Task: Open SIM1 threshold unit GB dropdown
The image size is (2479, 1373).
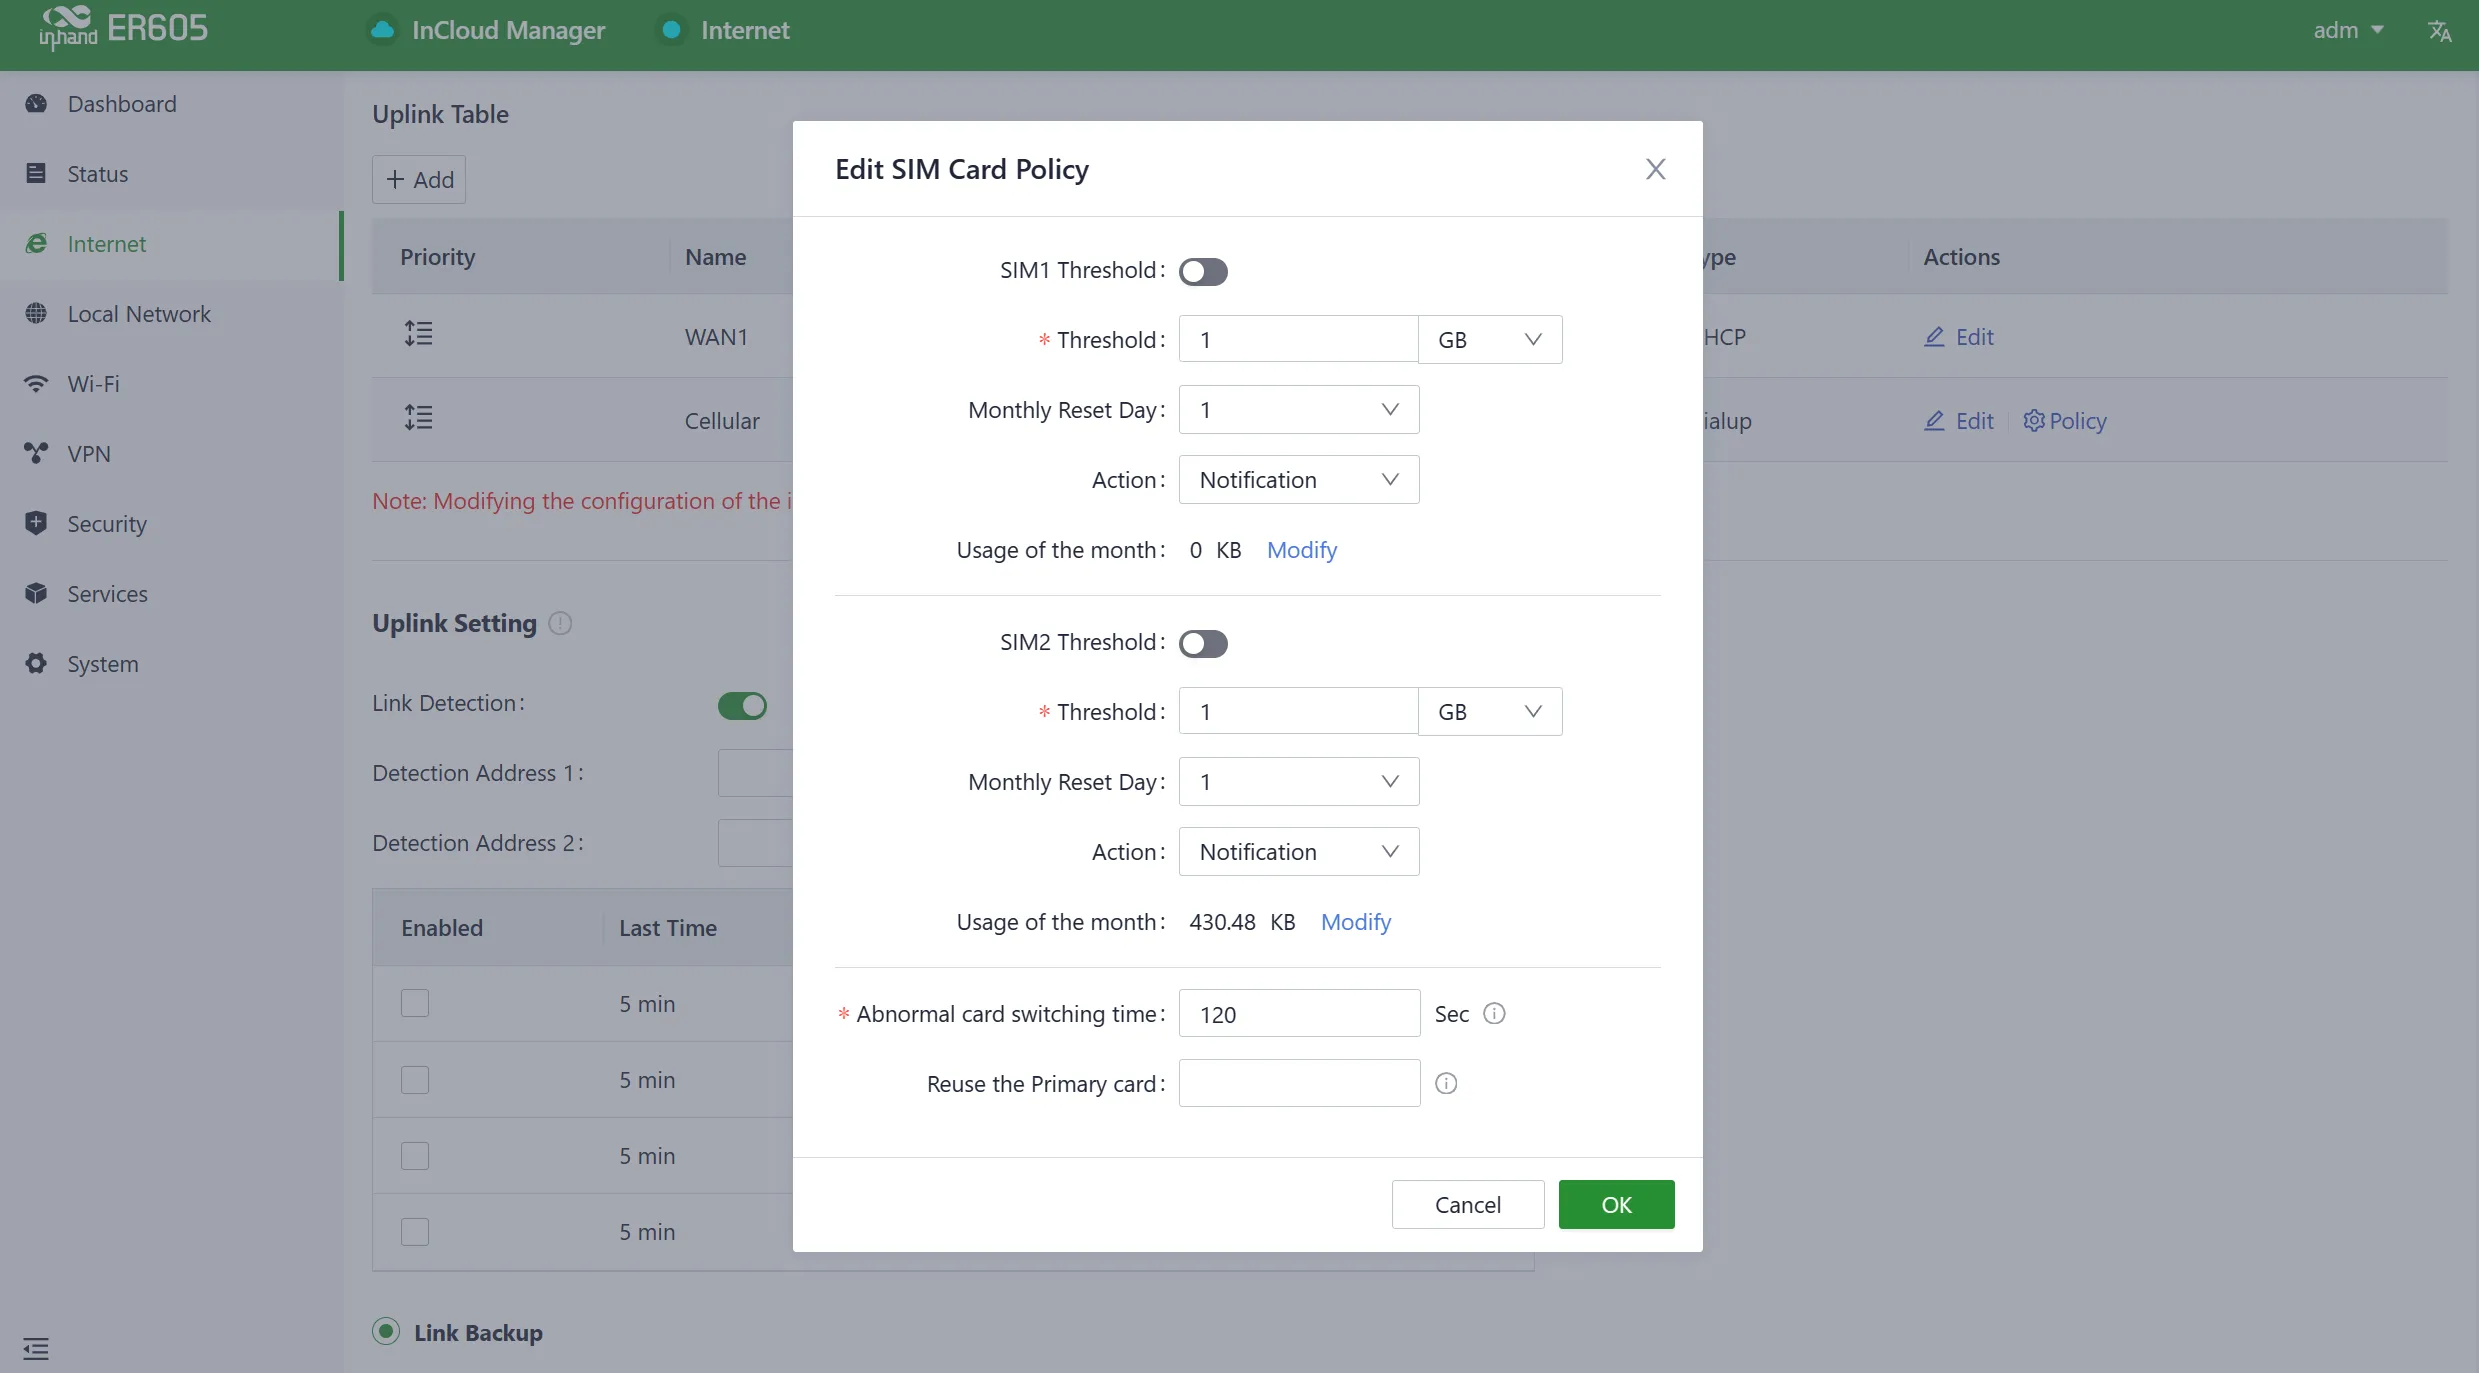Action: coord(1490,340)
